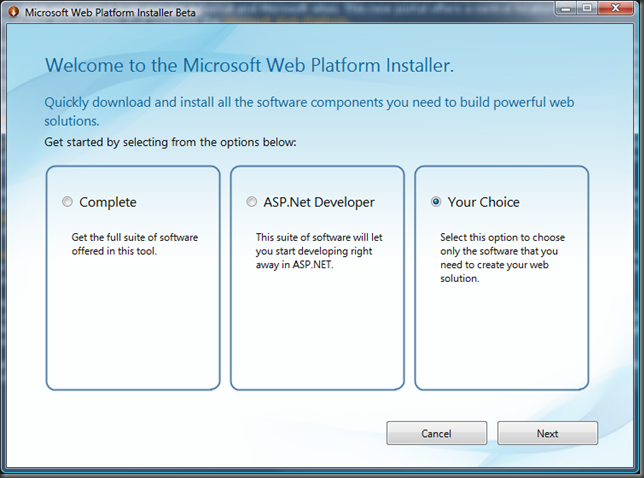Click the 'Select this option to choose' description
644x478 pixels.
pos(502,257)
